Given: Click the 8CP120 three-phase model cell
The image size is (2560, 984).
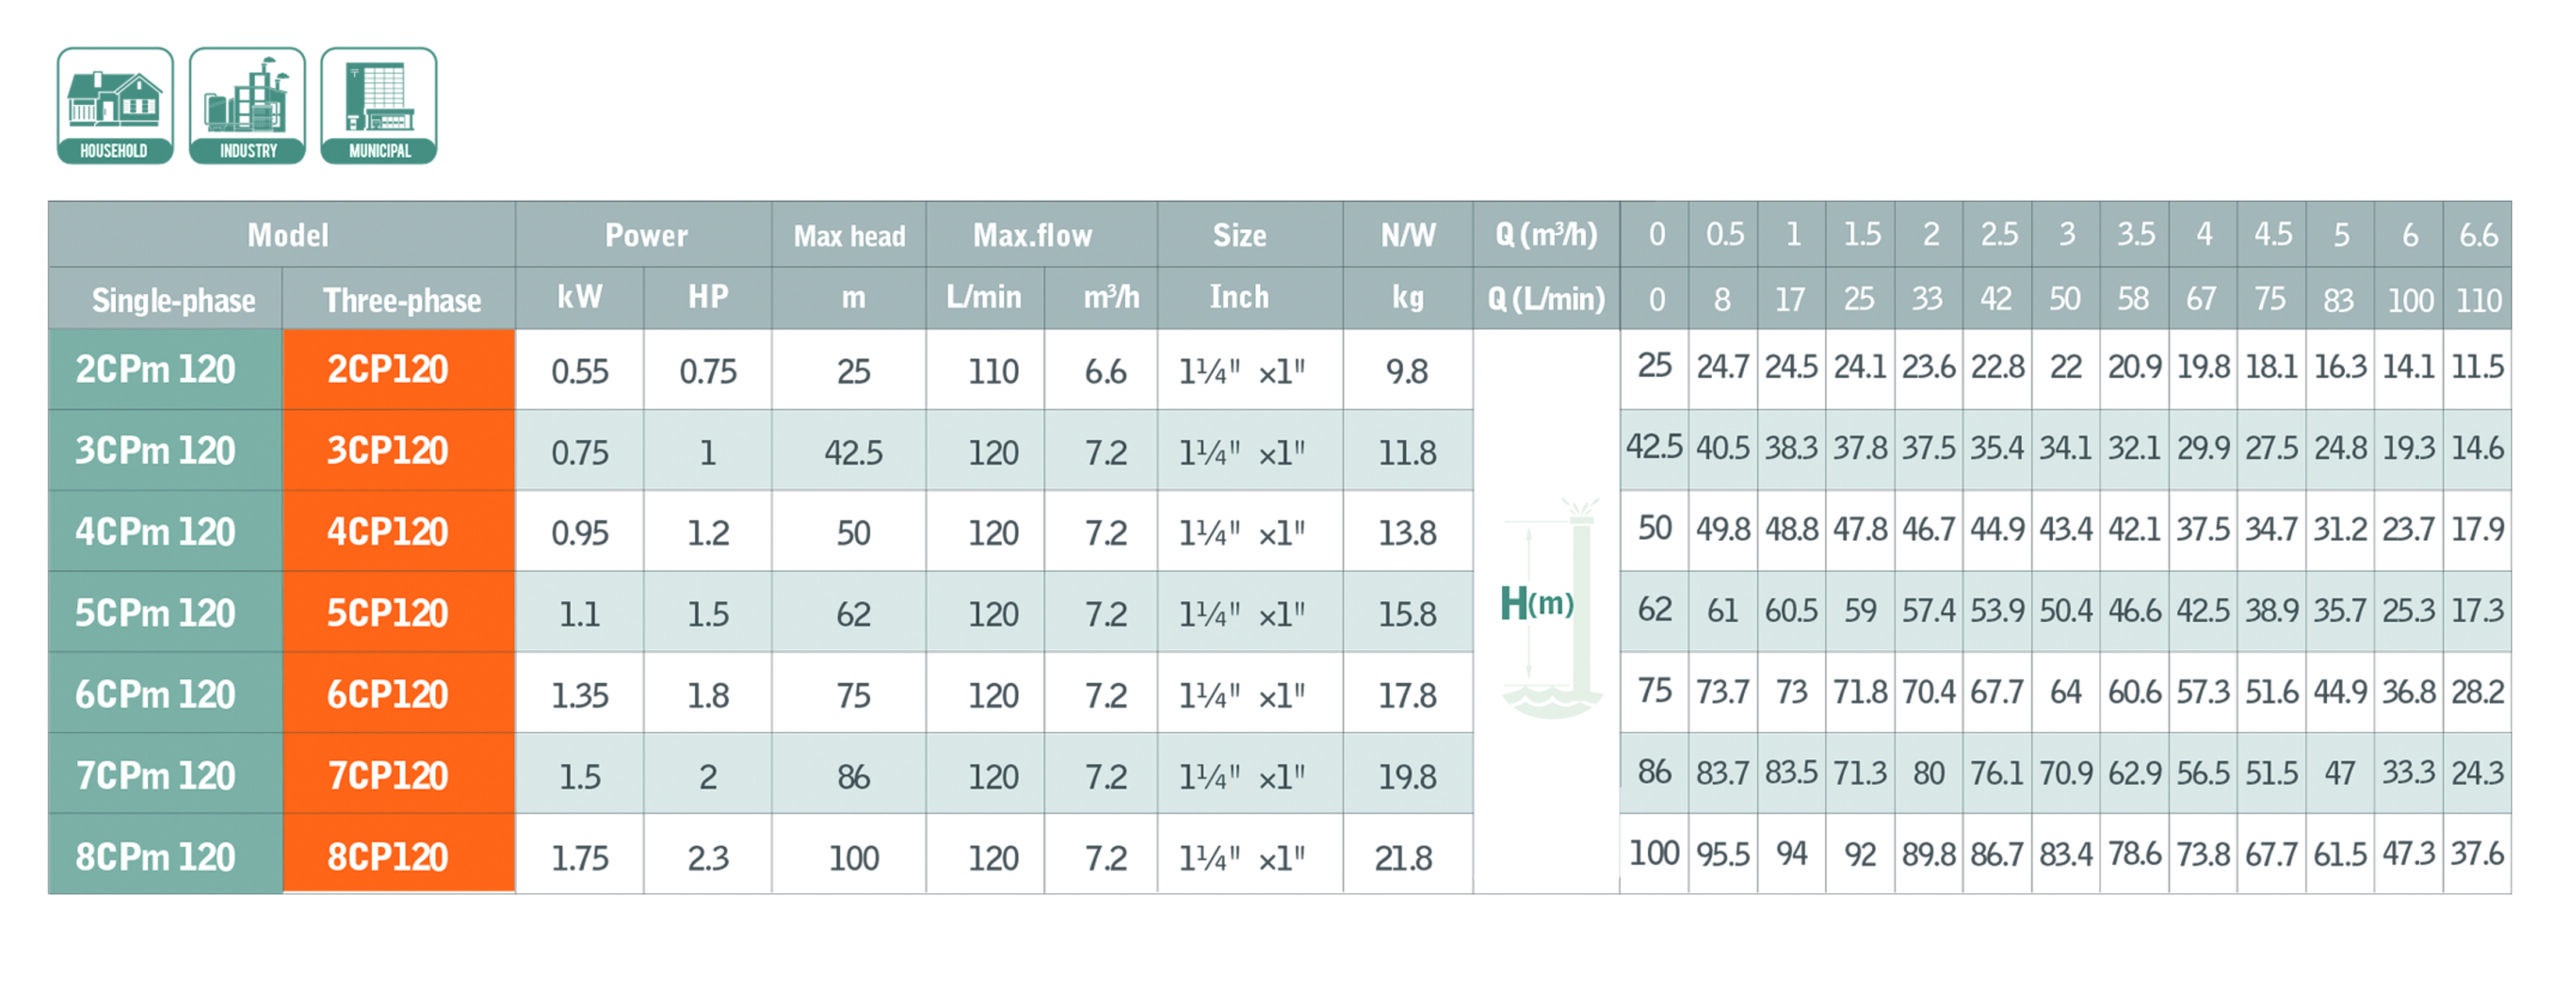Looking at the screenshot, I should [x=388, y=857].
